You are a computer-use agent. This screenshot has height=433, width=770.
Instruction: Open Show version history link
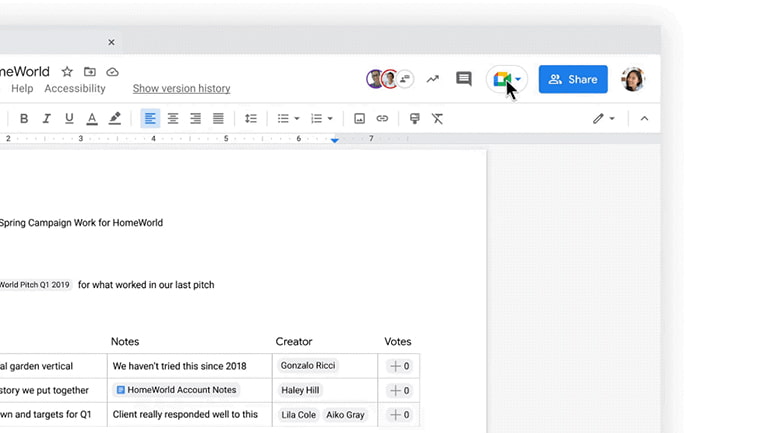[181, 88]
